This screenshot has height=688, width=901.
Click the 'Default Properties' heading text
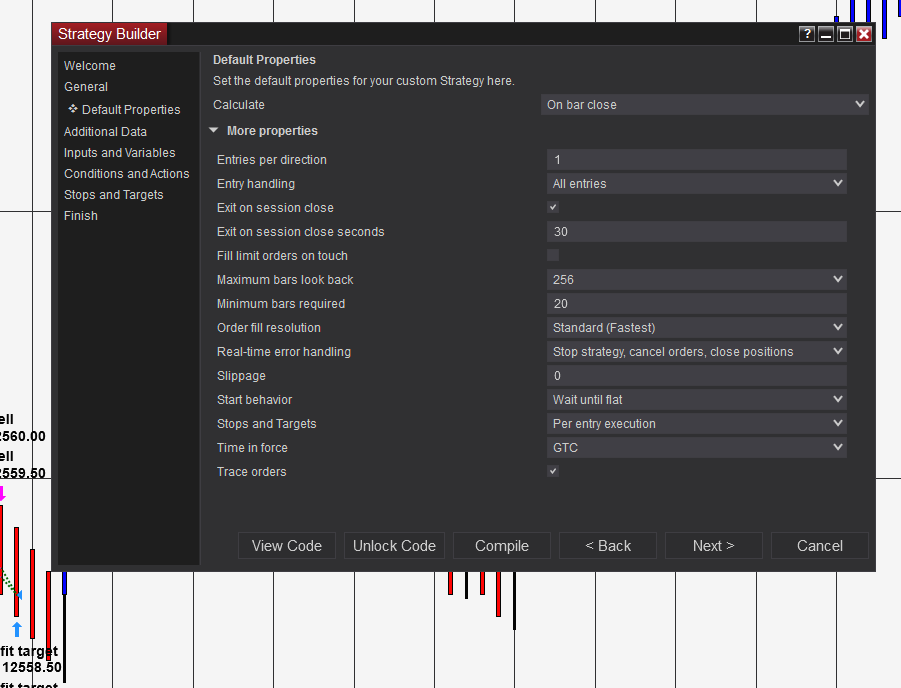tap(264, 60)
